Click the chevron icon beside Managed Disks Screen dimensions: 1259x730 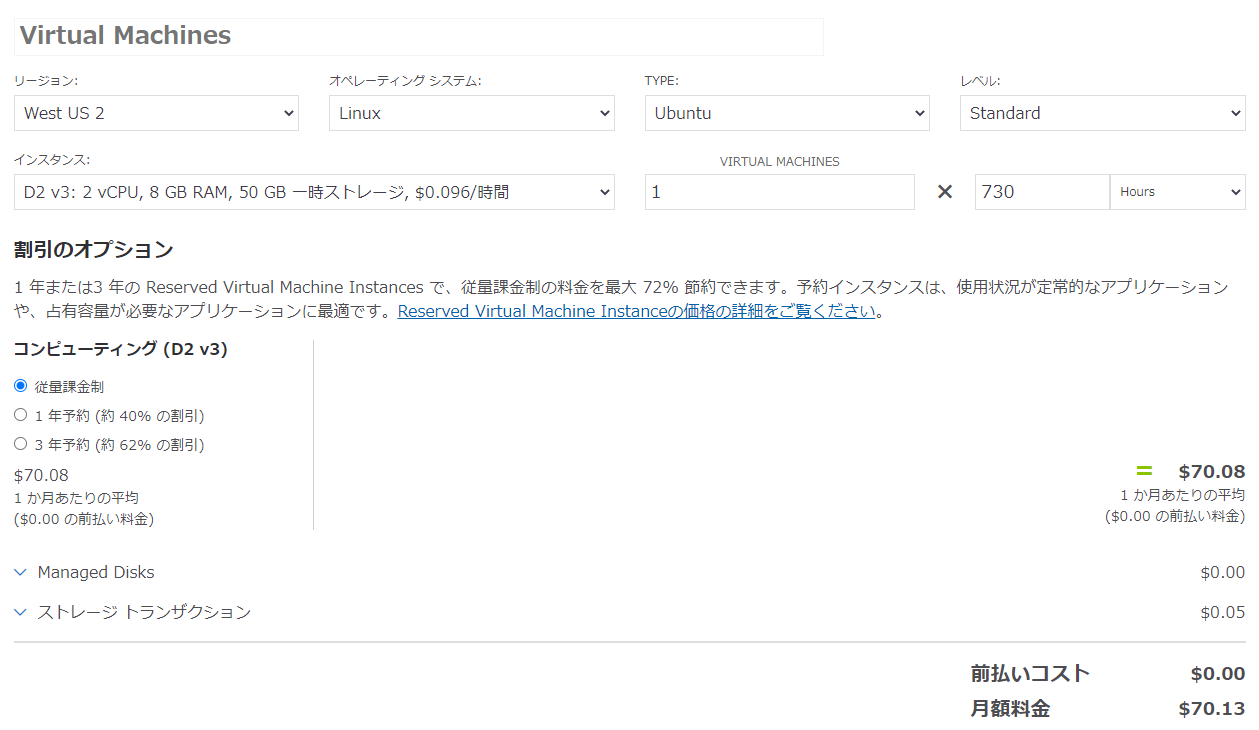(21, 573)
